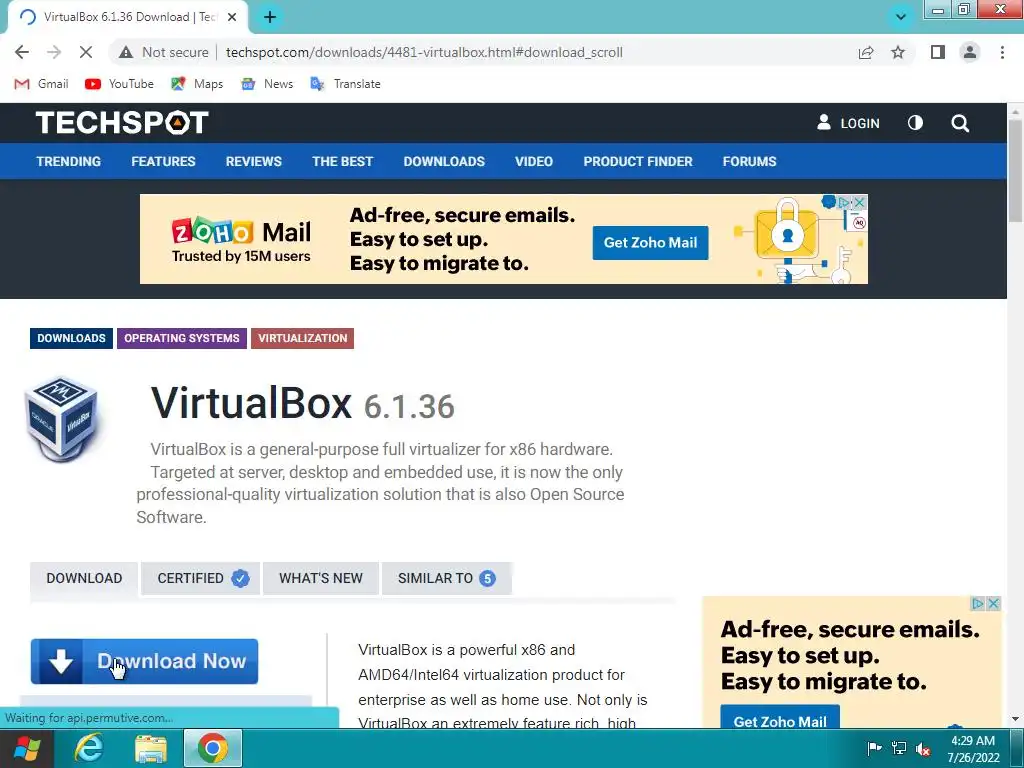Viewport: 1024px width, 768px height.
Task: Share this page via the share icon
Action: 866,52
